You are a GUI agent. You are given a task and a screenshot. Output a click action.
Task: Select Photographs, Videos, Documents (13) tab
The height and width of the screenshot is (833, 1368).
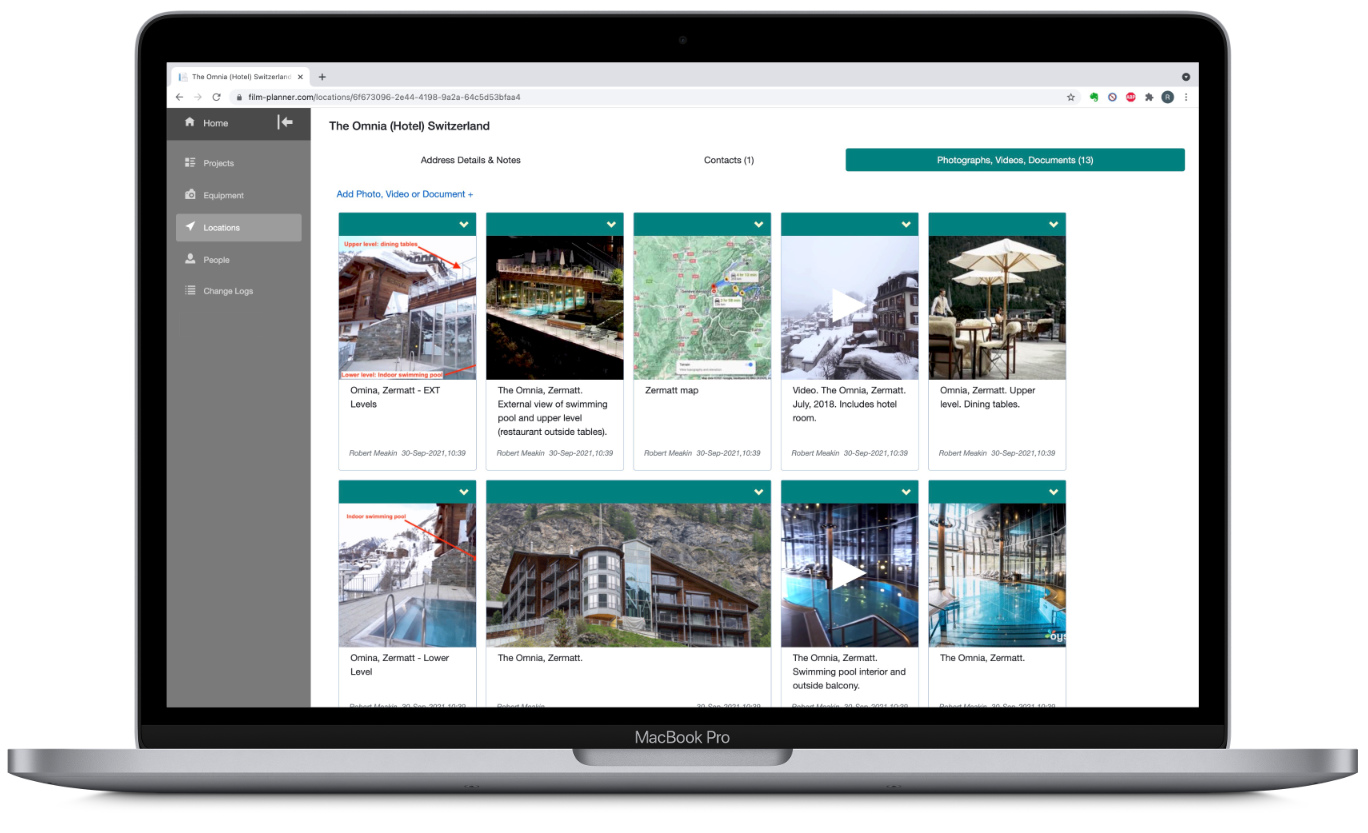tap(1015, 160)
